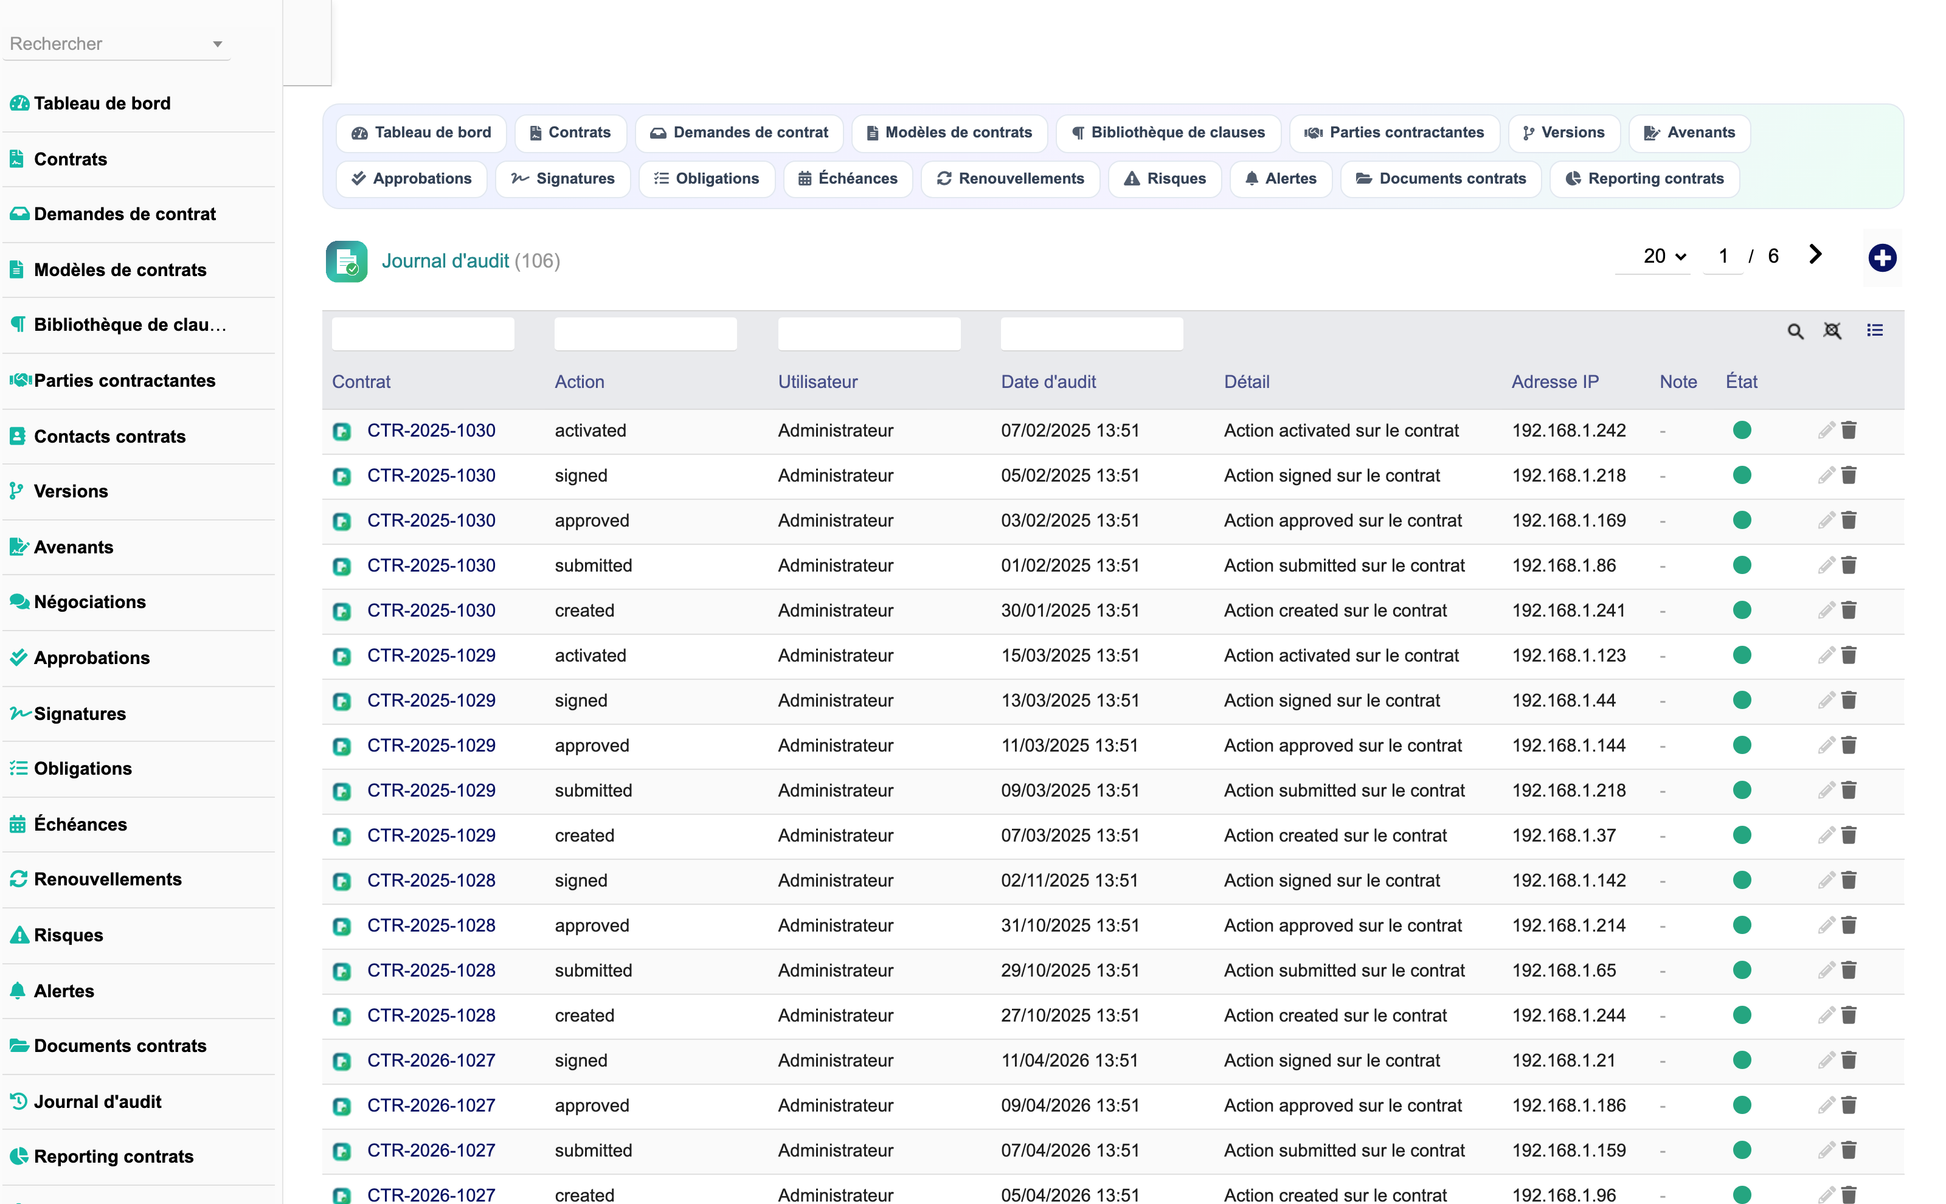Viewport: 1946px width, 1204px height.
Task: Edit the CTR-2025-1030 signed row
Action: (x=1826, y=475)
